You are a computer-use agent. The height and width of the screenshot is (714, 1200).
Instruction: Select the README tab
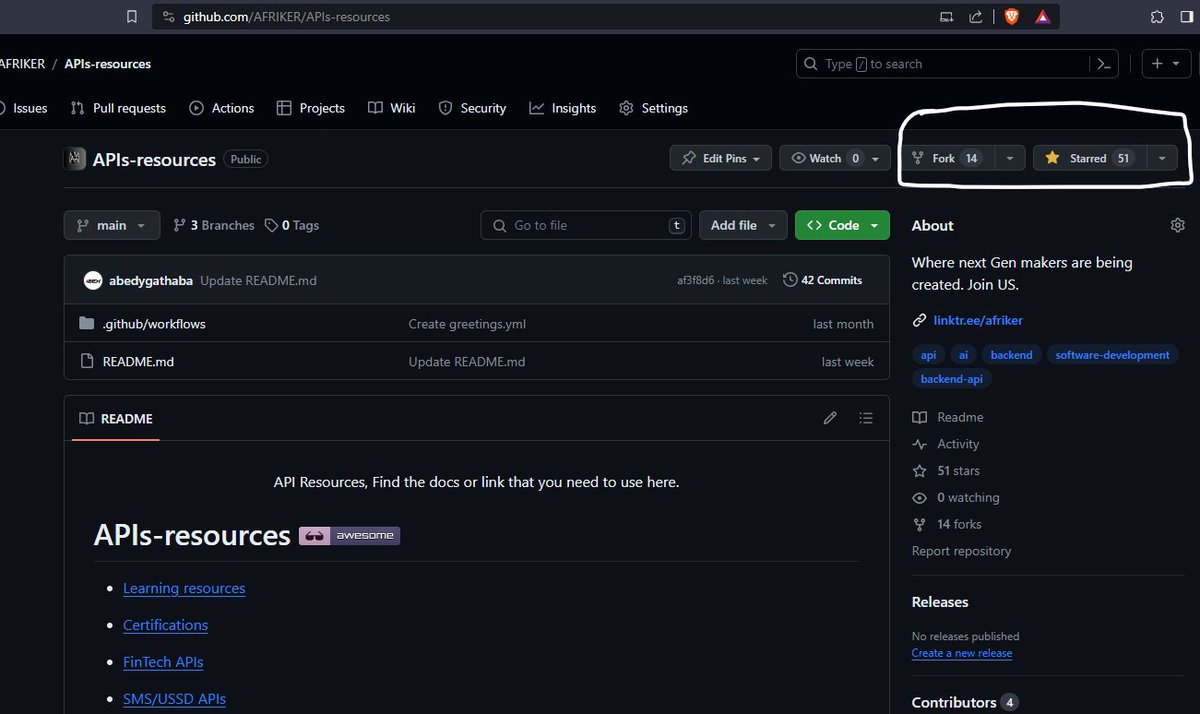(116, 418)
